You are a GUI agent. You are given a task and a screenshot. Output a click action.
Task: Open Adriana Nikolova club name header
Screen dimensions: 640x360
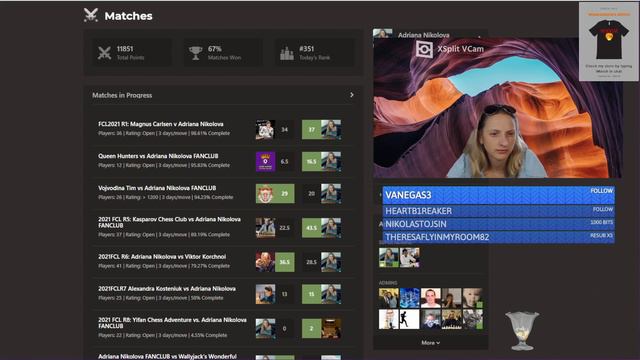point(423,35)
